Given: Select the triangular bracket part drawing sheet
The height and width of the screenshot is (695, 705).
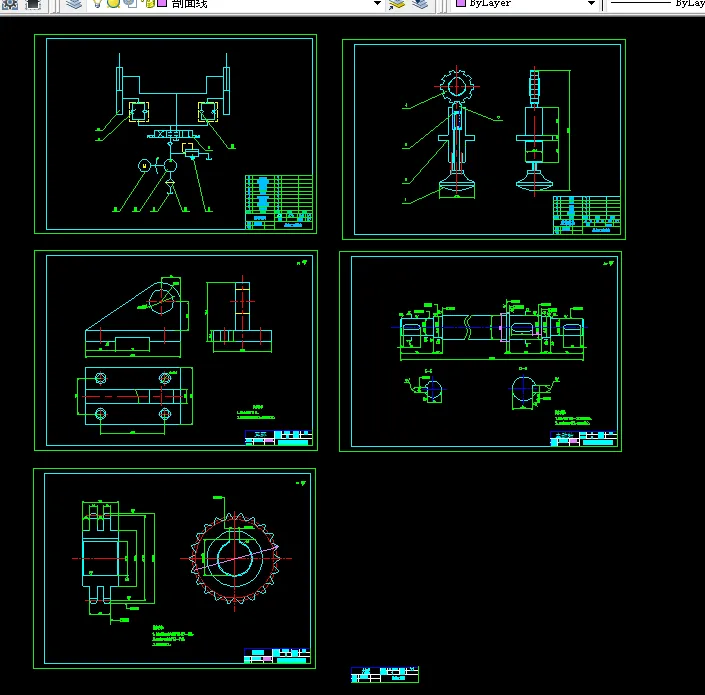Looking at the screenshot, I should 176,351.
